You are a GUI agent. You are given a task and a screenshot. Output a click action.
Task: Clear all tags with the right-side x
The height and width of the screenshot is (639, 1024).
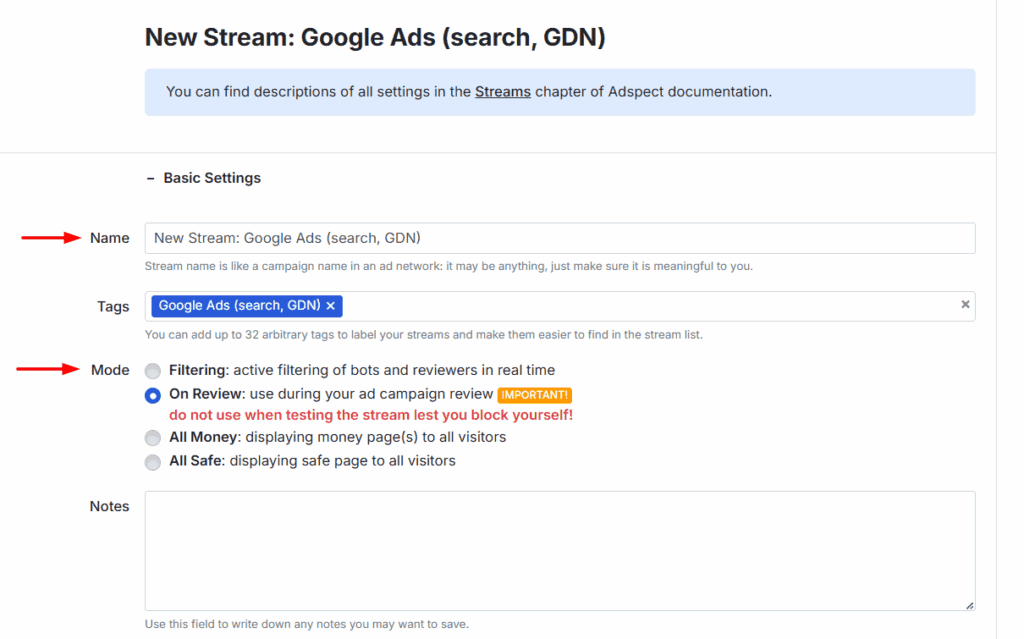click(x=965, y=305)
